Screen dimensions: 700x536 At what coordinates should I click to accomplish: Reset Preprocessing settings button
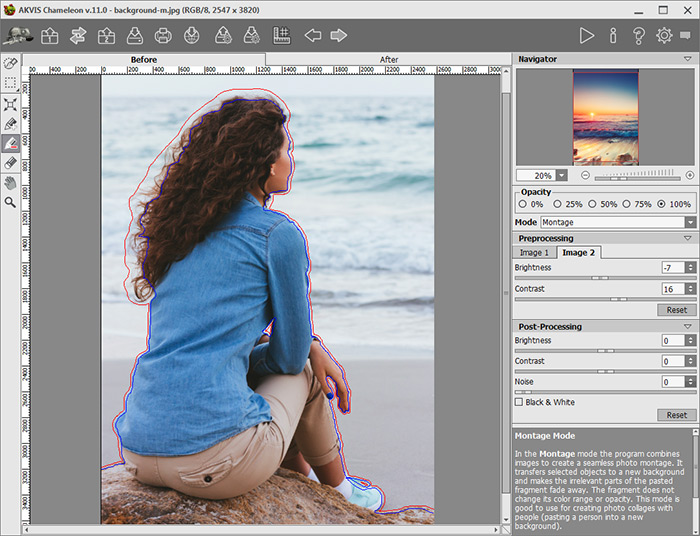[677, 310]
